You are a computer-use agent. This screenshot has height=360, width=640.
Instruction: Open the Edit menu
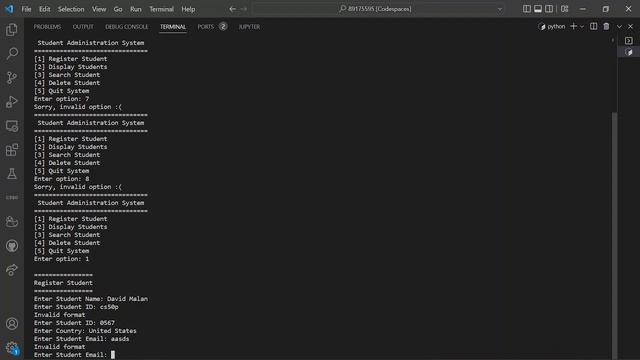44,9
